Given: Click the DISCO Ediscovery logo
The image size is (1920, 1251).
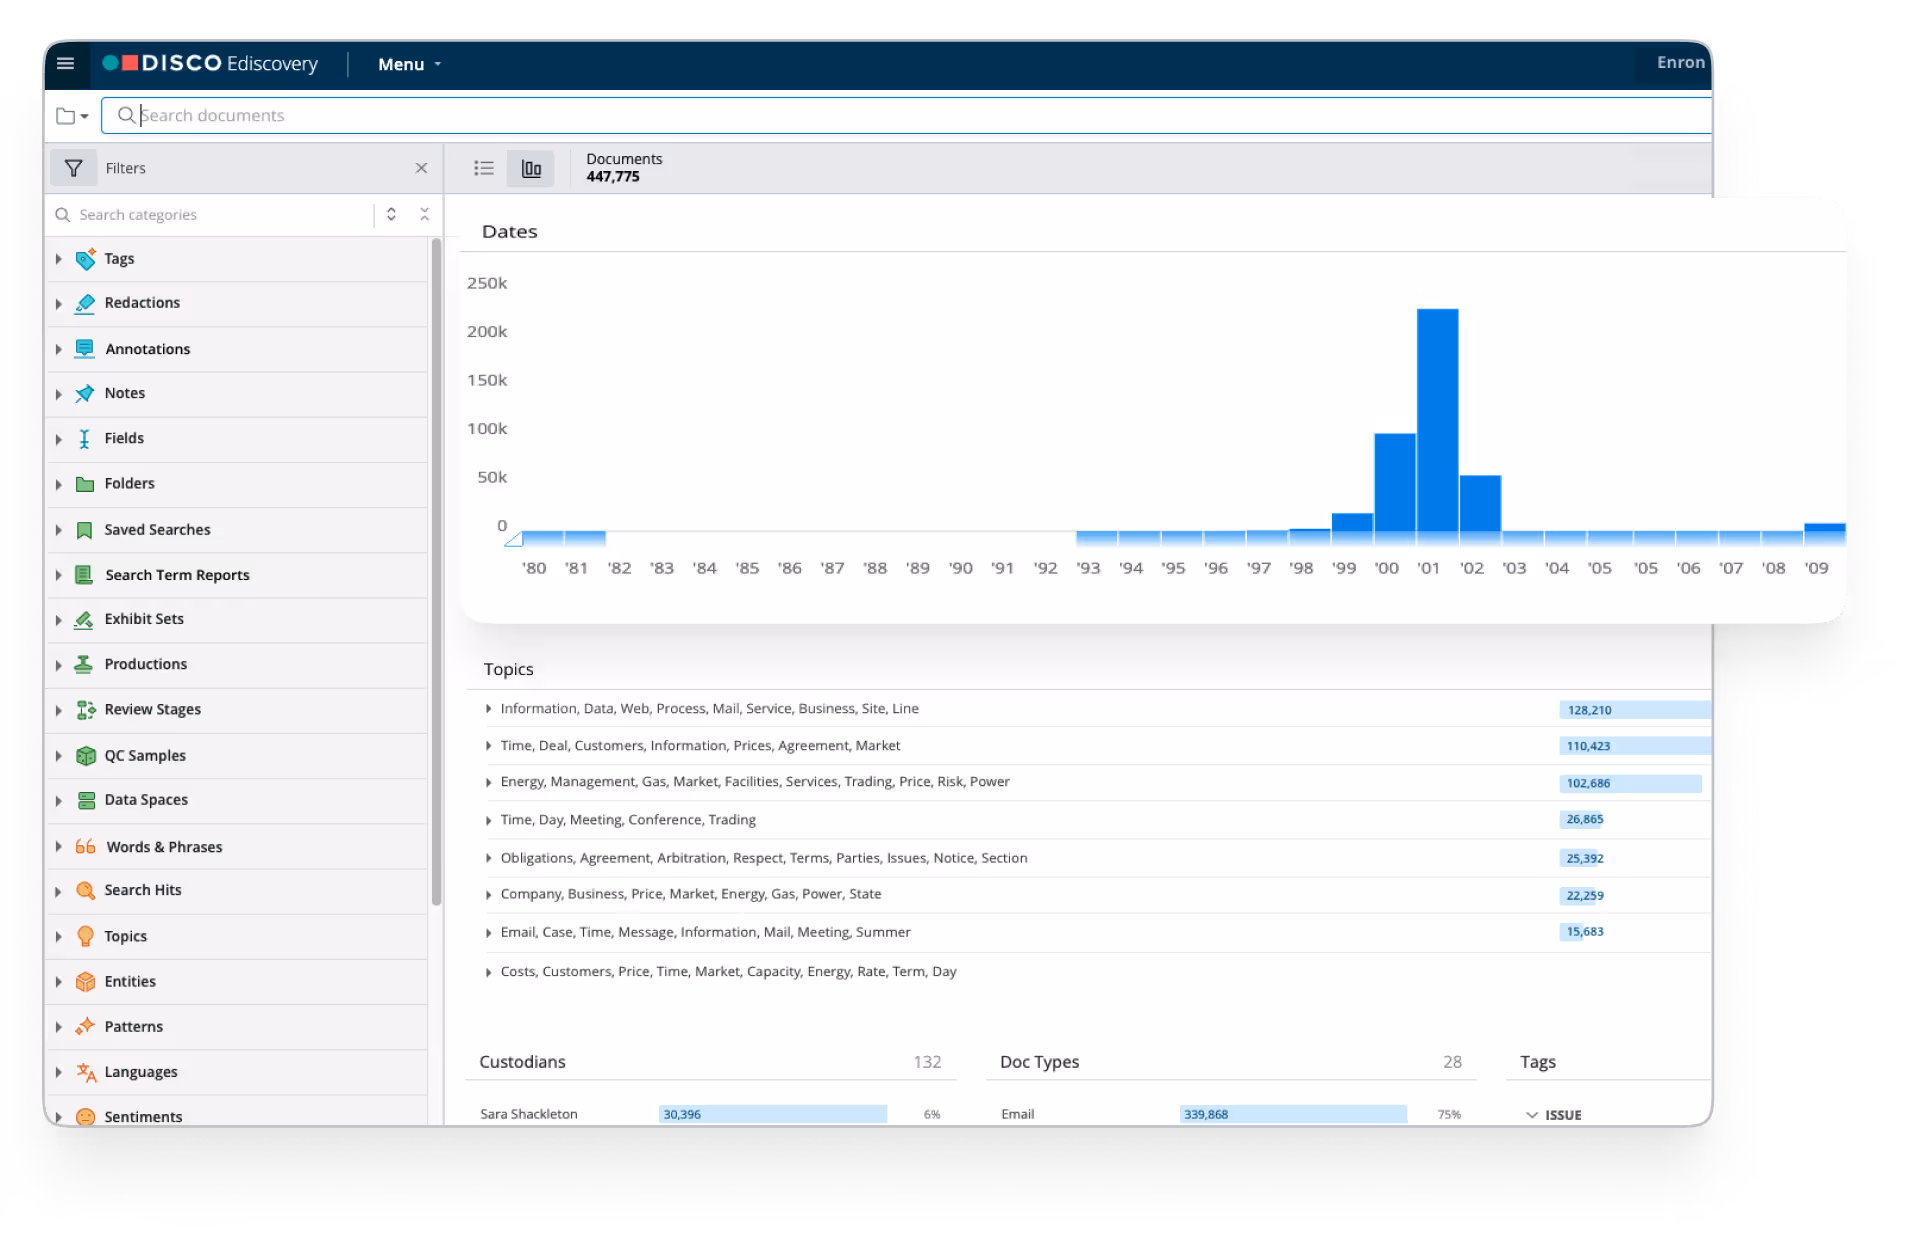Looking at the screenshot, I should click(x=211, y=63).
